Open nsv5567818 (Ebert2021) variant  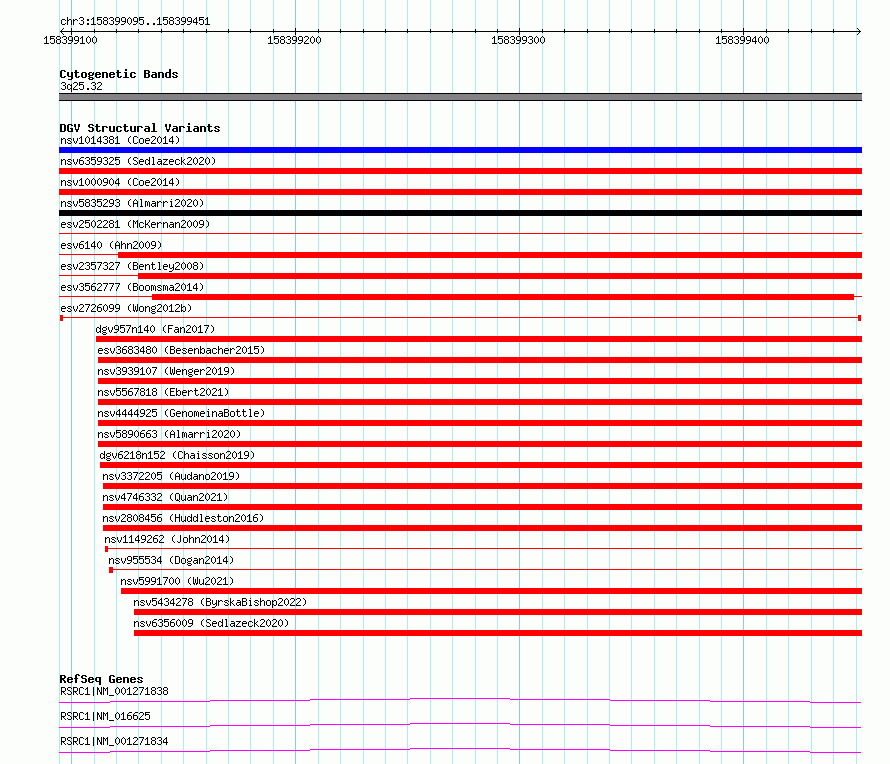[x=163, y=392]
